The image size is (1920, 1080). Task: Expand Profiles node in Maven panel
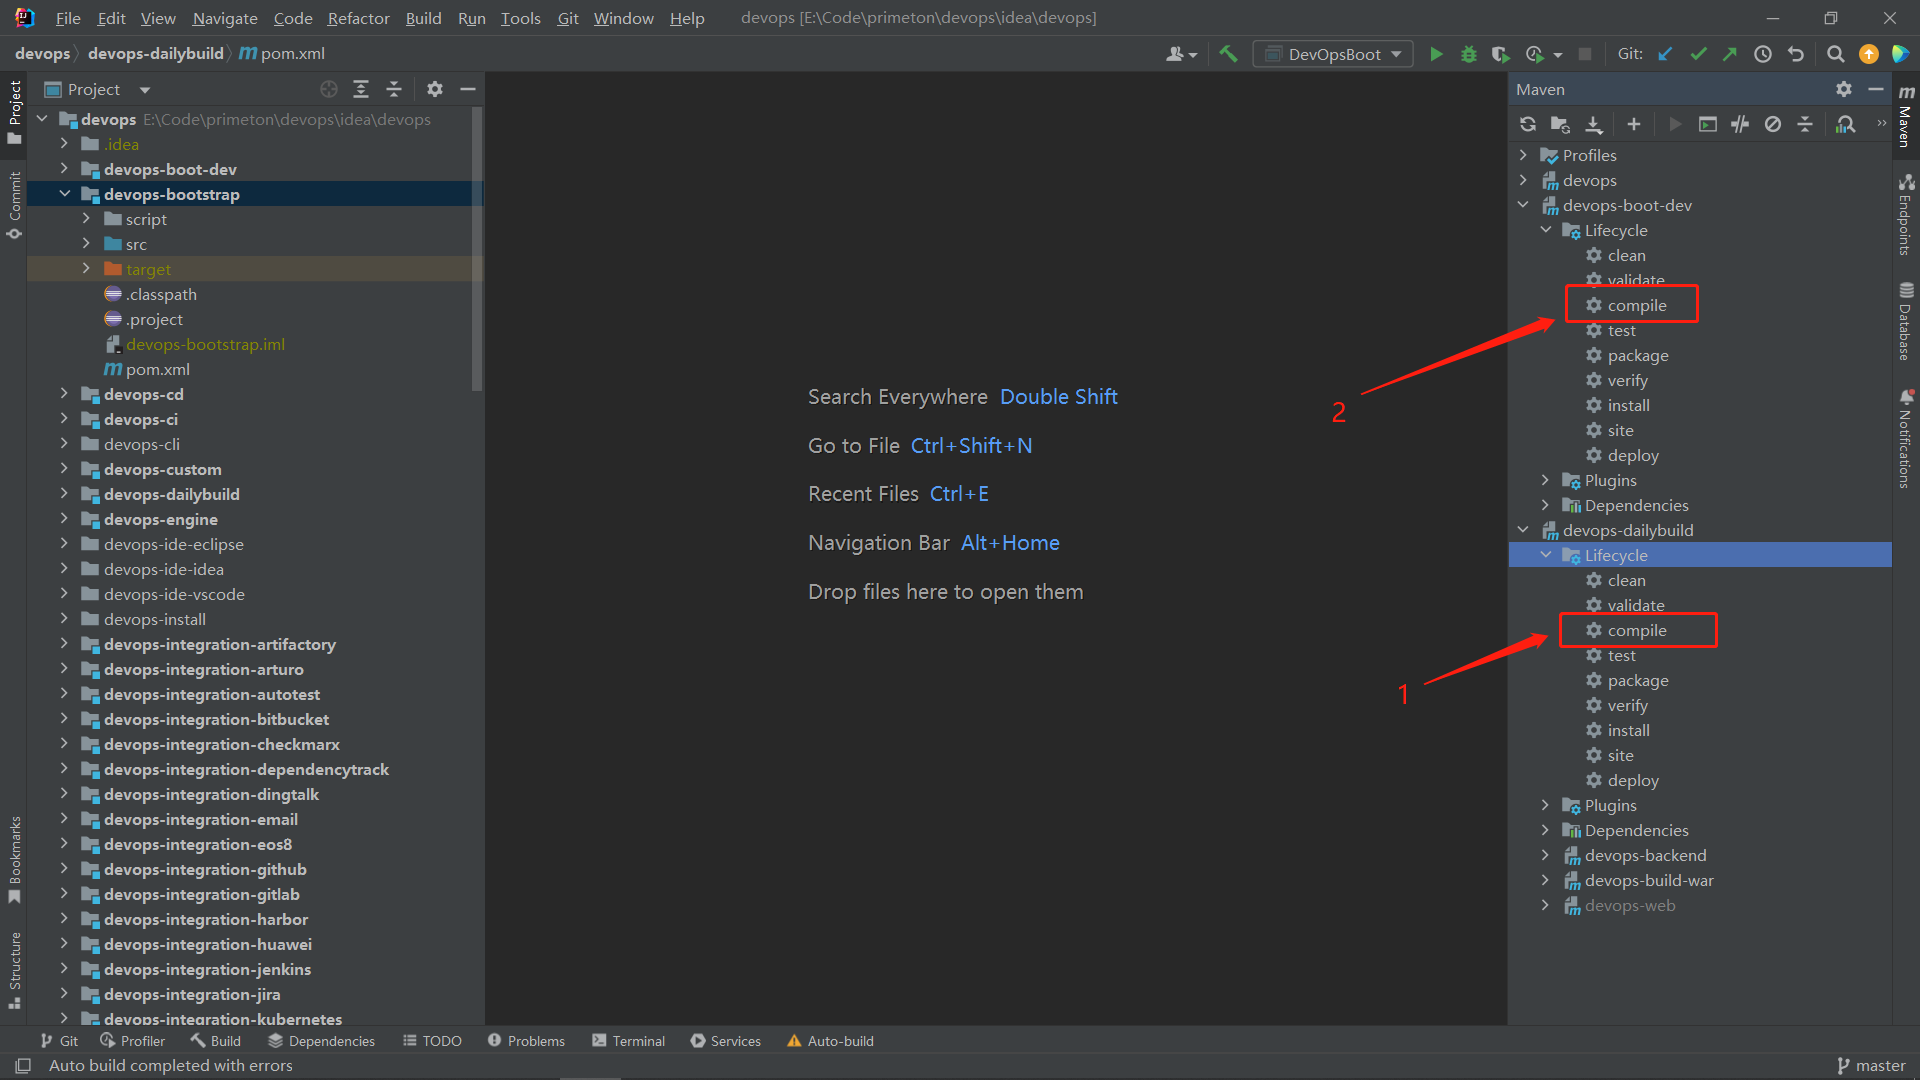[1523, 155]
